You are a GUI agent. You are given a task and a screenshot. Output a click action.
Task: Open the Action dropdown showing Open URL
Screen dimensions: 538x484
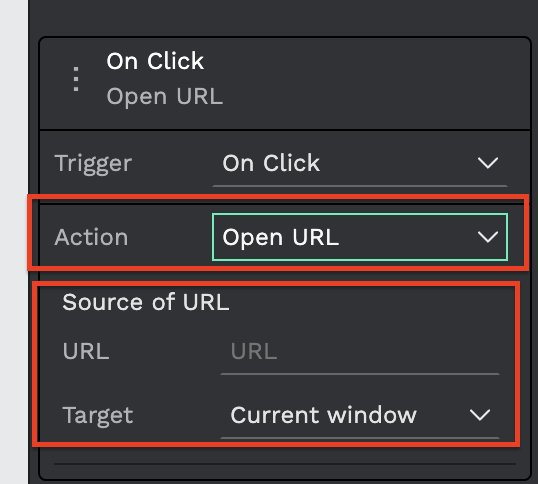click(360, 237)
